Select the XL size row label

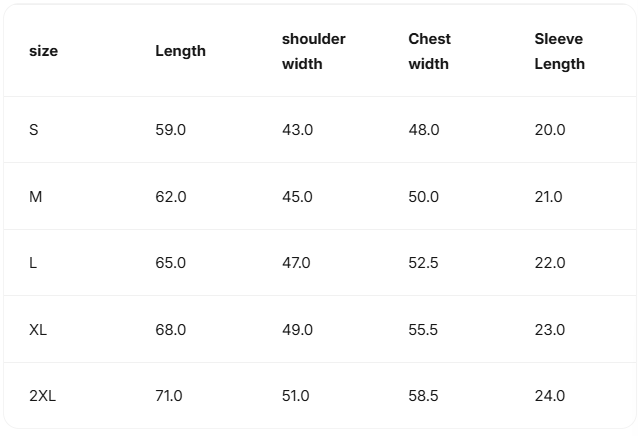(x=38, y=330)
